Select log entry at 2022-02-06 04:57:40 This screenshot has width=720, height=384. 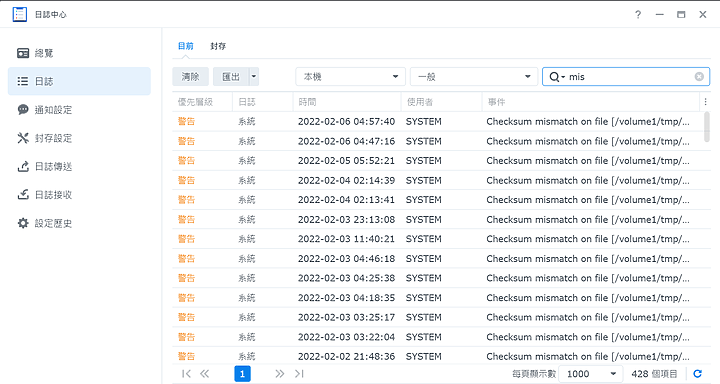coord(438,122)
